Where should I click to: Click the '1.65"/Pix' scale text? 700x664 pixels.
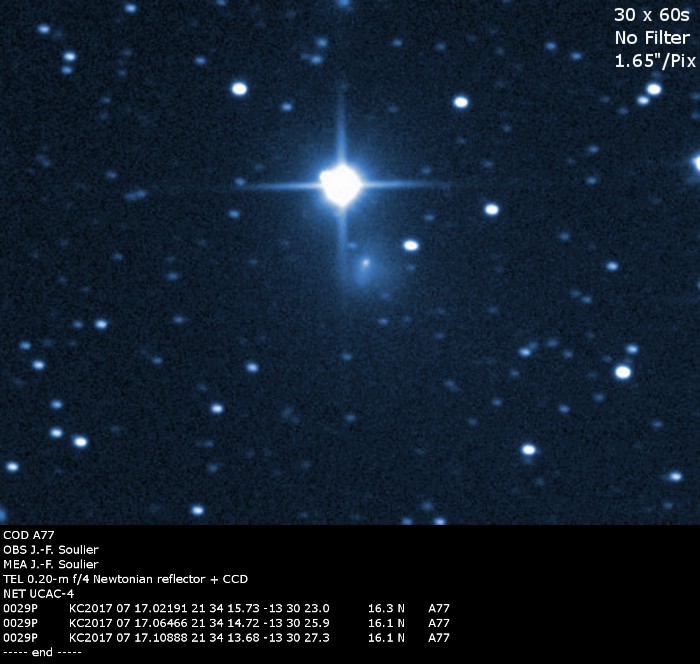[655, 61]
